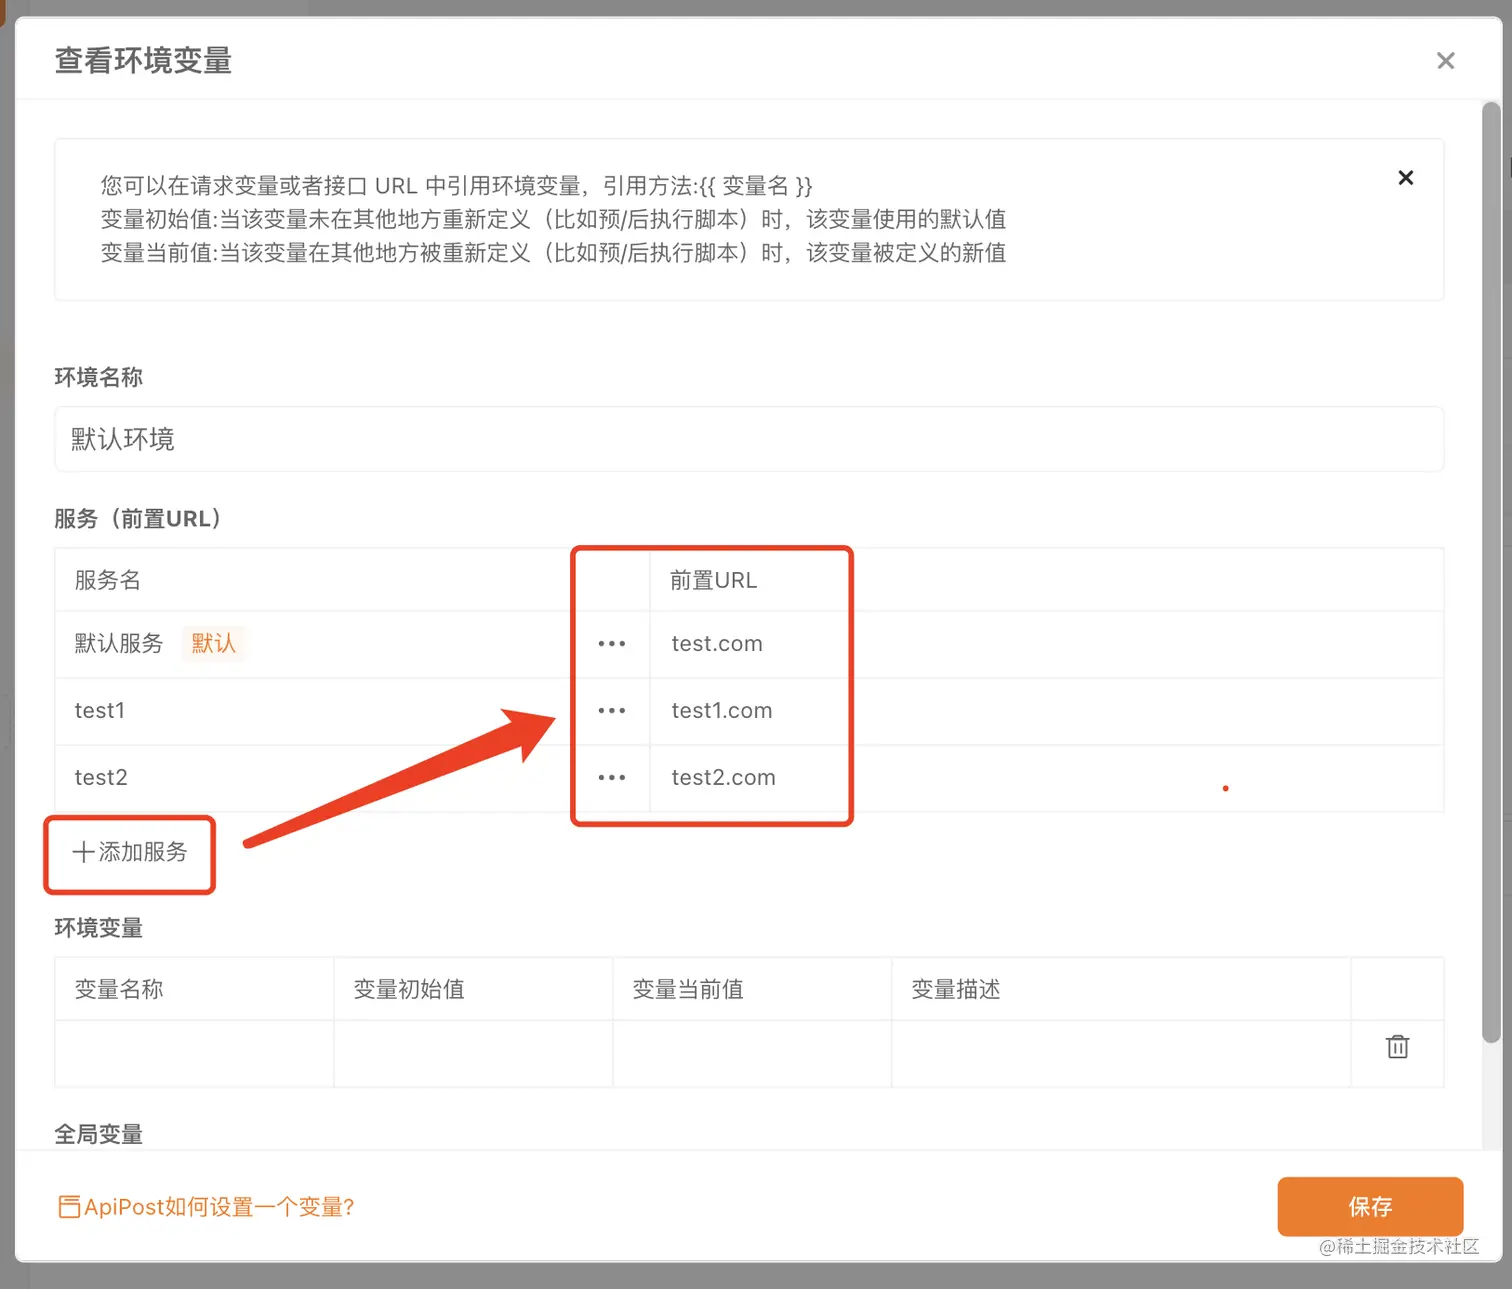This screenshot has width=1512, height=1289.
Task: Click the 添加服务 button
Action: (130, 852)
